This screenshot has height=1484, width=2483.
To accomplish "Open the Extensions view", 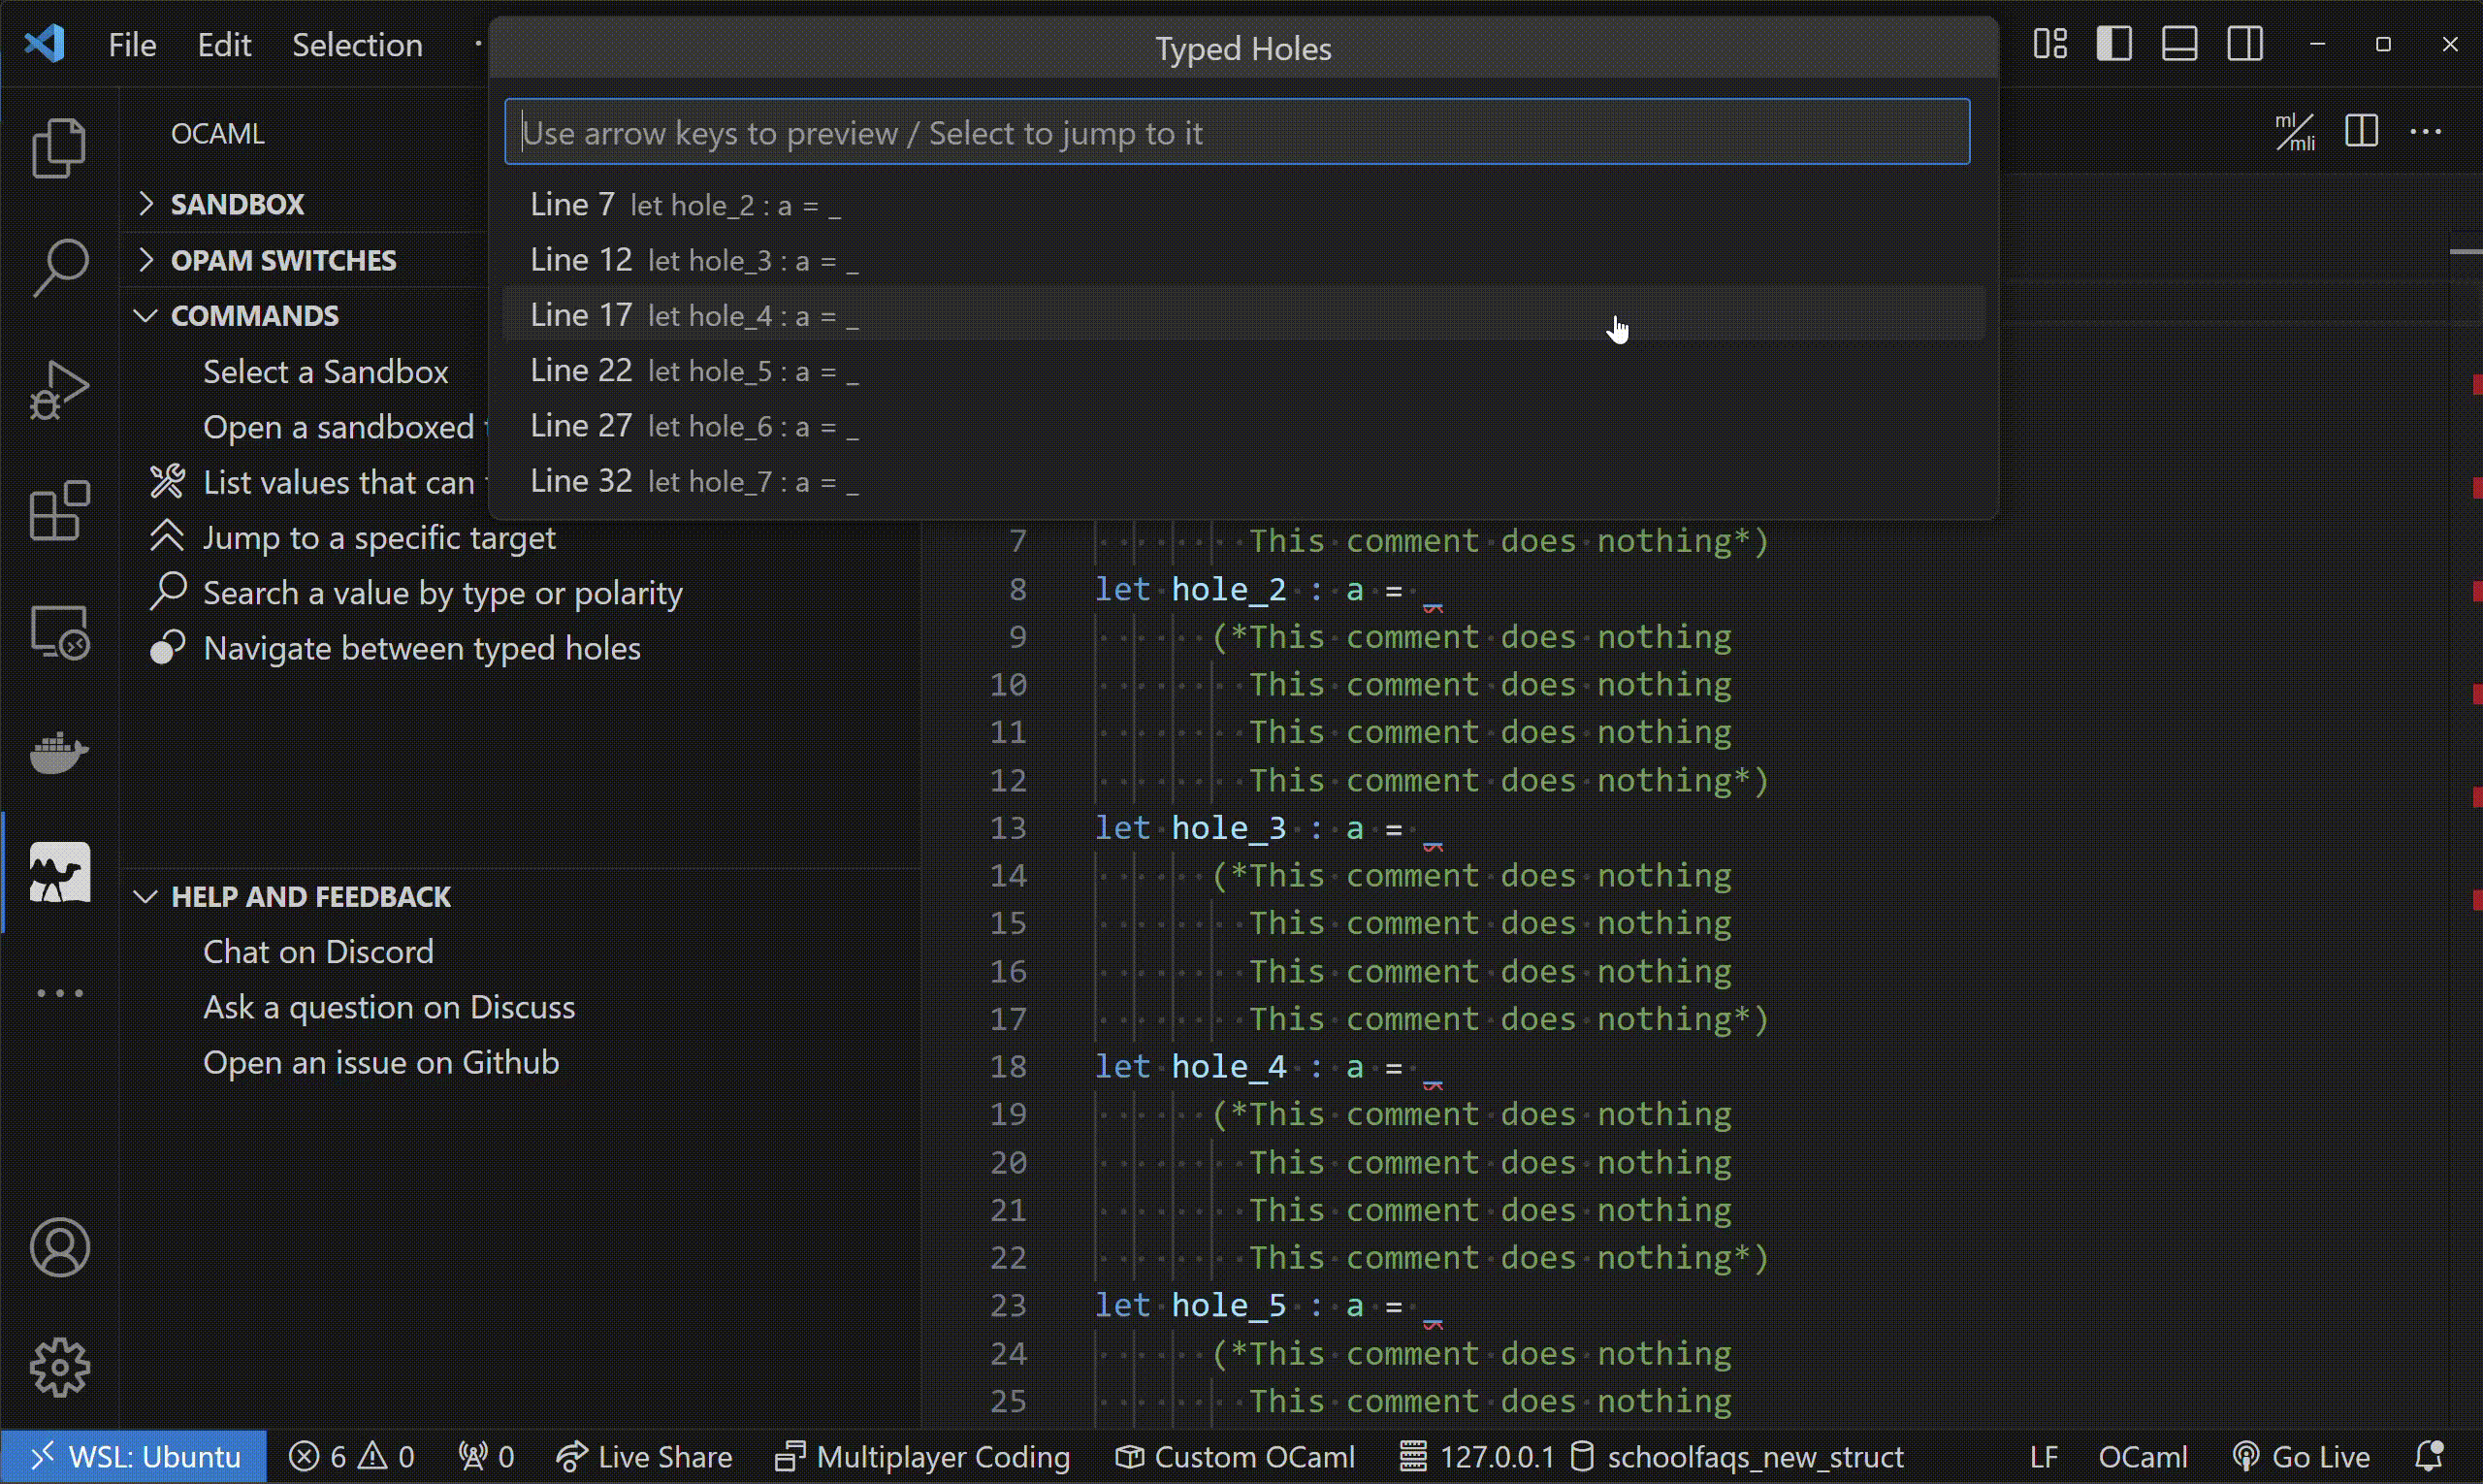I will pyautogui.click(x=60, y=511).
